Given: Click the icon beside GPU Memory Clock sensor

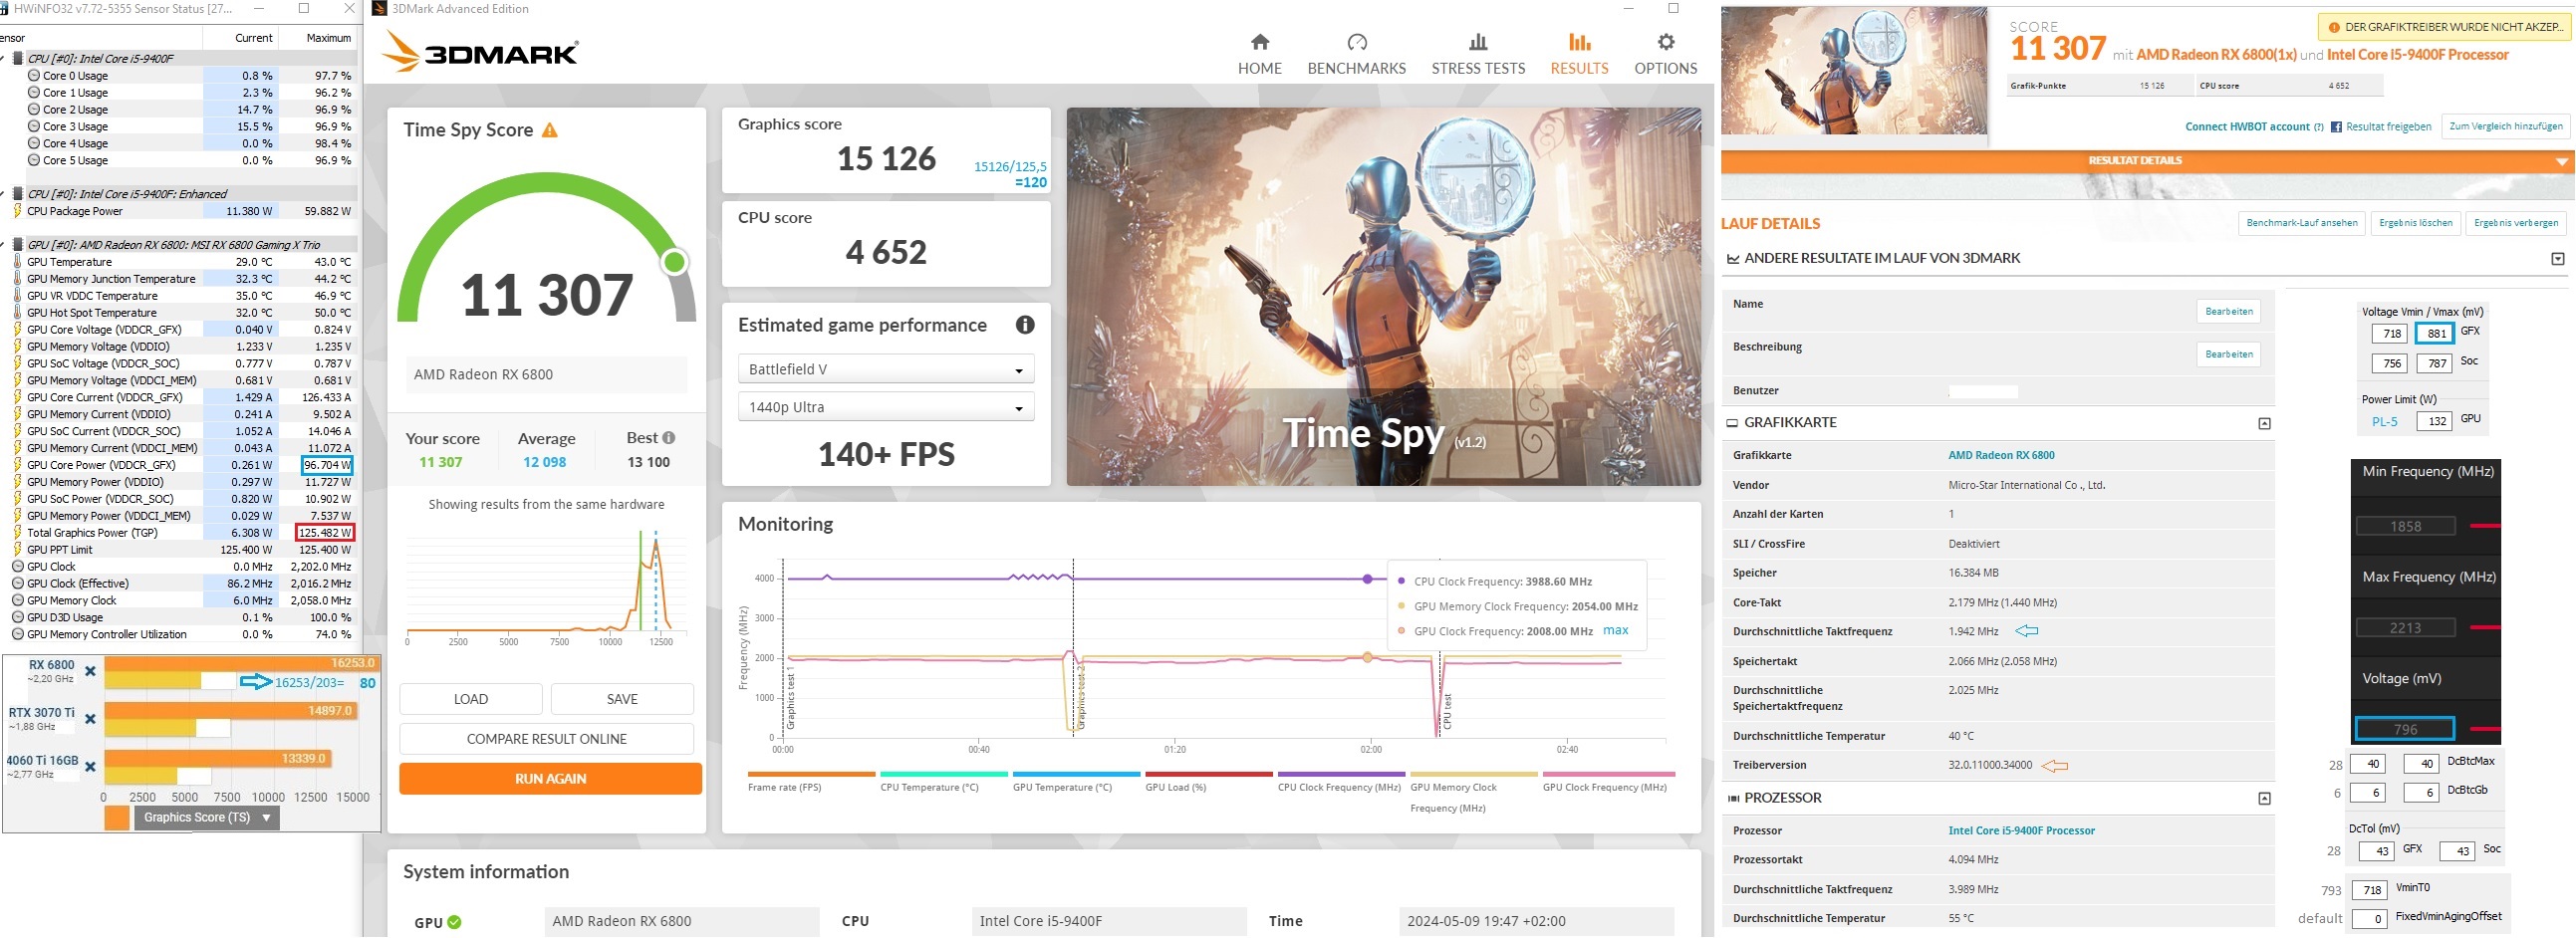Looking at the screenshot, I should pyautogui.click(x=17, y=601).
